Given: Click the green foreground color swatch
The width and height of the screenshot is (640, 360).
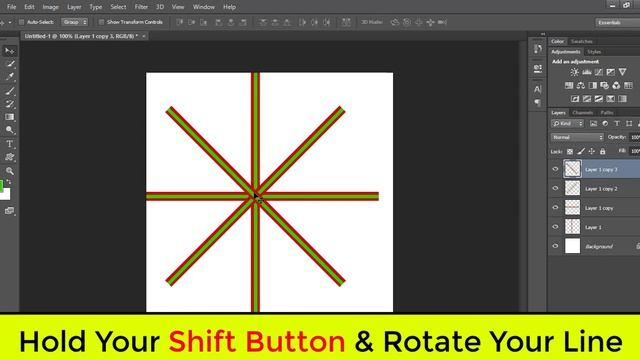Looking at the screenshot, I should (x=1, y=186).
